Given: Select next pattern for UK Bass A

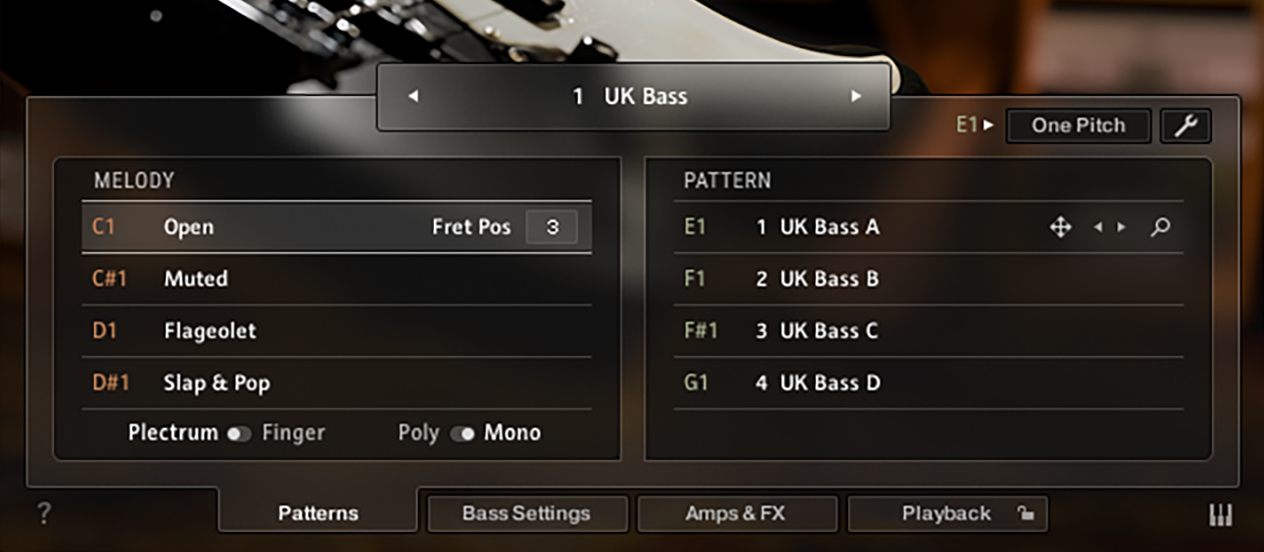Looking at the screenshot, I should point(1121,227).
